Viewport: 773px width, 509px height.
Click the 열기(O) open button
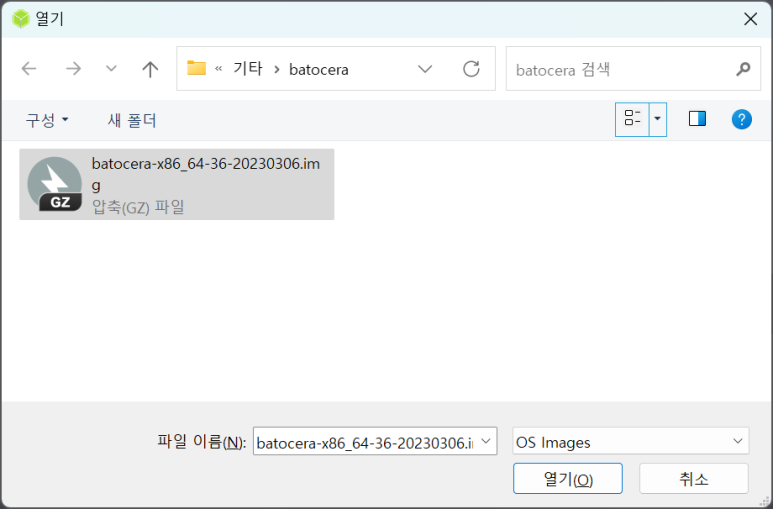tap(567, 478)
